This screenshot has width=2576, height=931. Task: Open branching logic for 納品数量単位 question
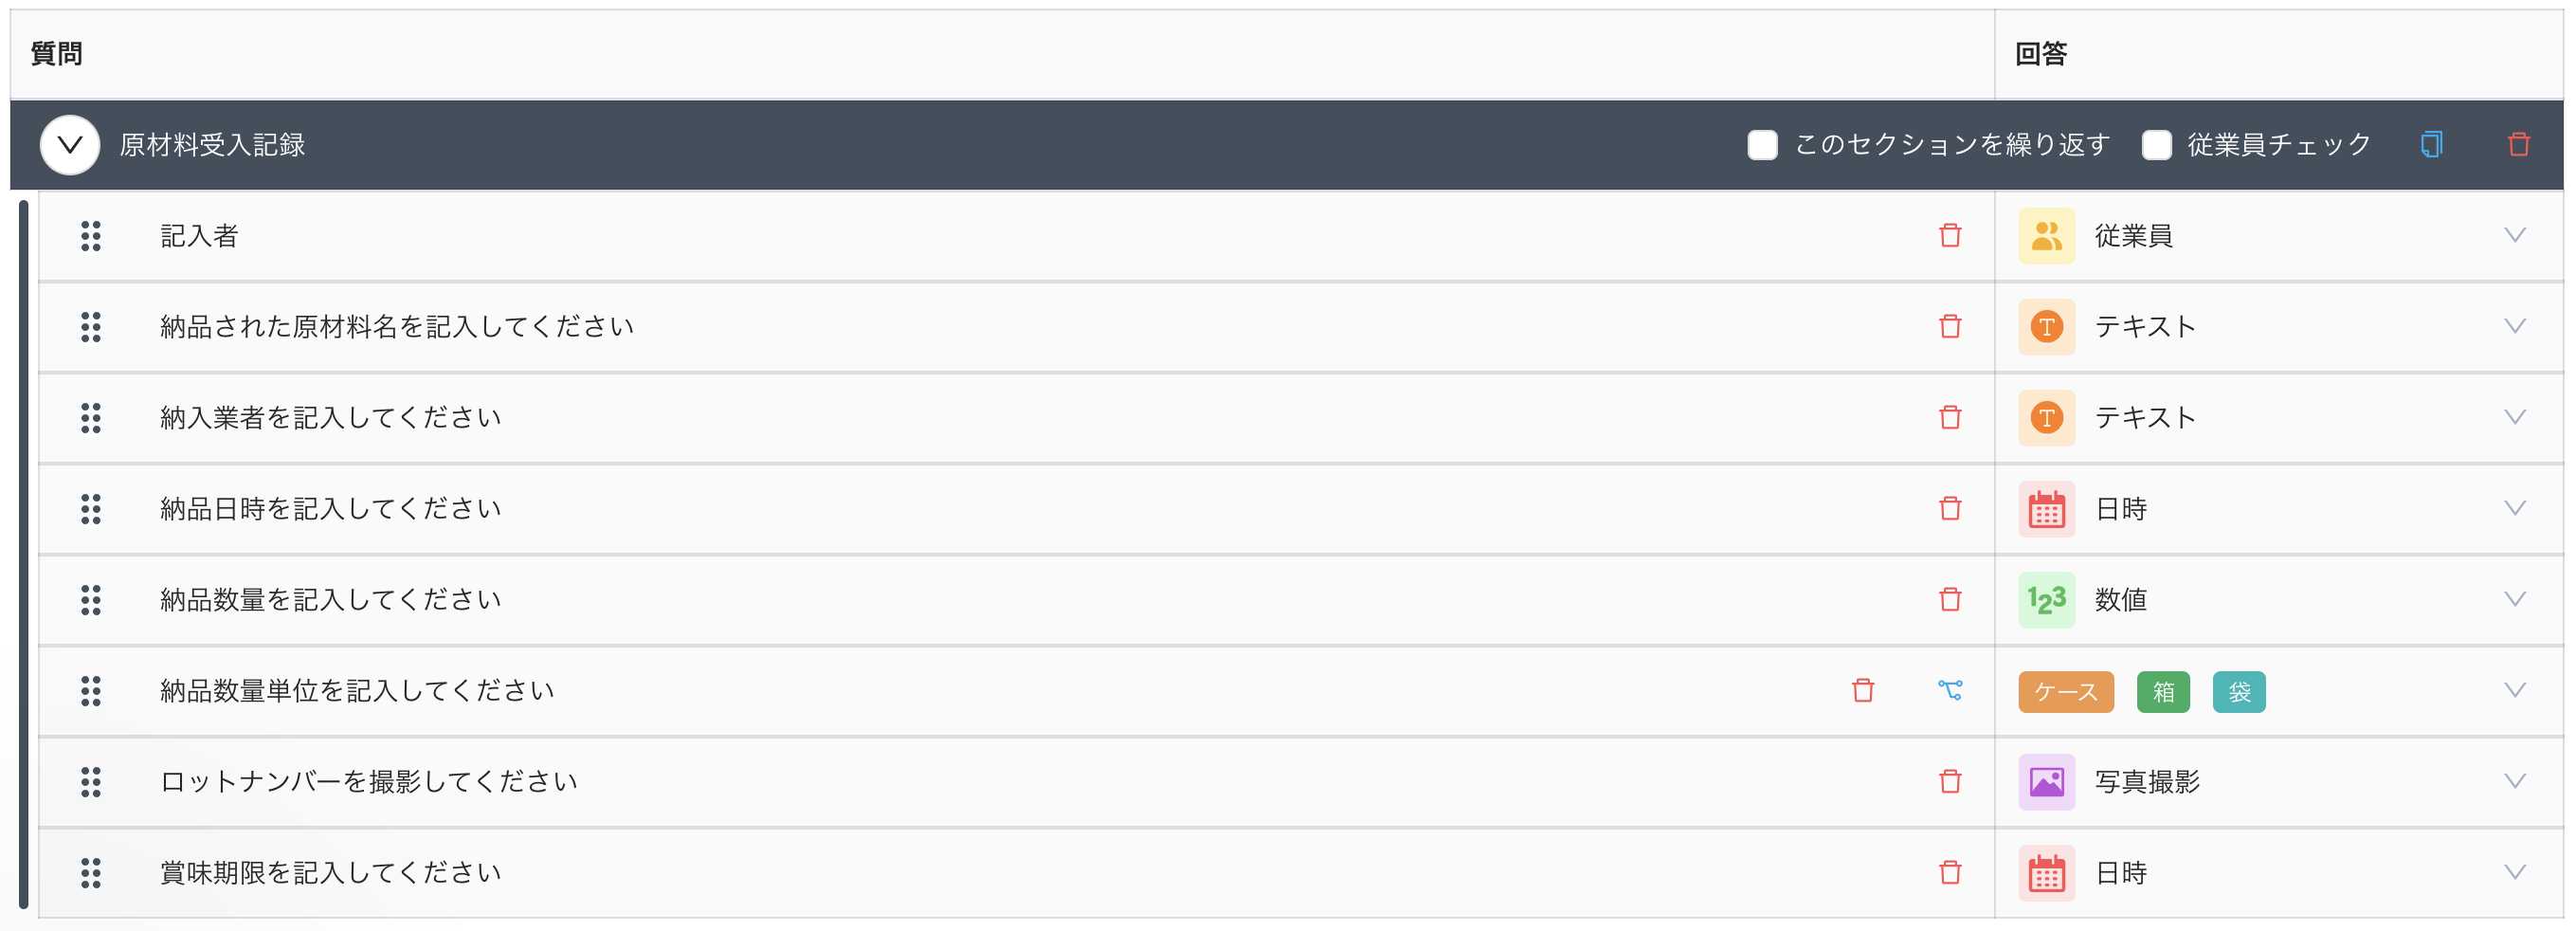(x=1949, y=690)
